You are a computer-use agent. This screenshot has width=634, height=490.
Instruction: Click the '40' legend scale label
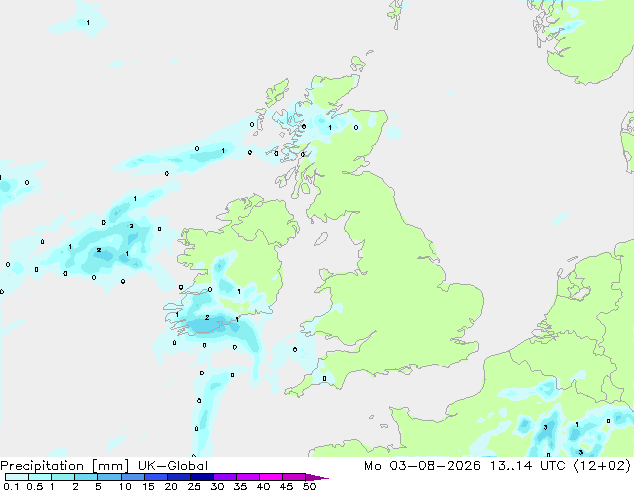point(263,486)
